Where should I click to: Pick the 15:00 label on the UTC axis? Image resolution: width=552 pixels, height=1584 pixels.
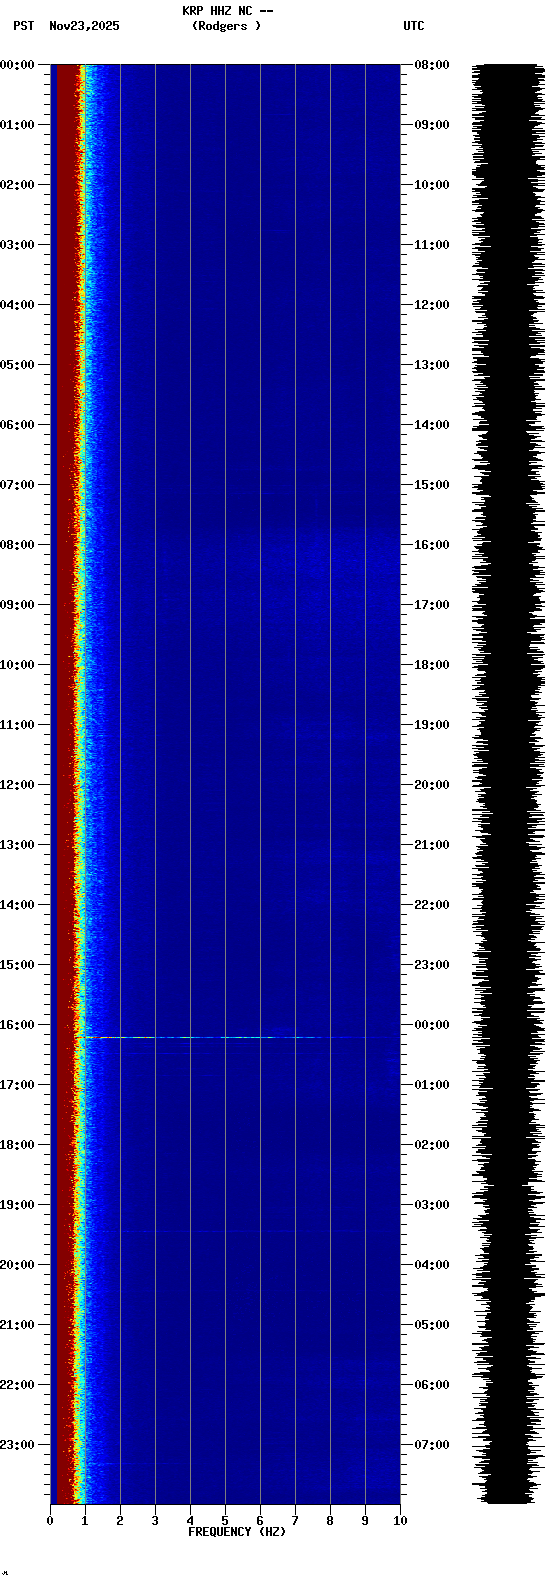tap(431, 485)
